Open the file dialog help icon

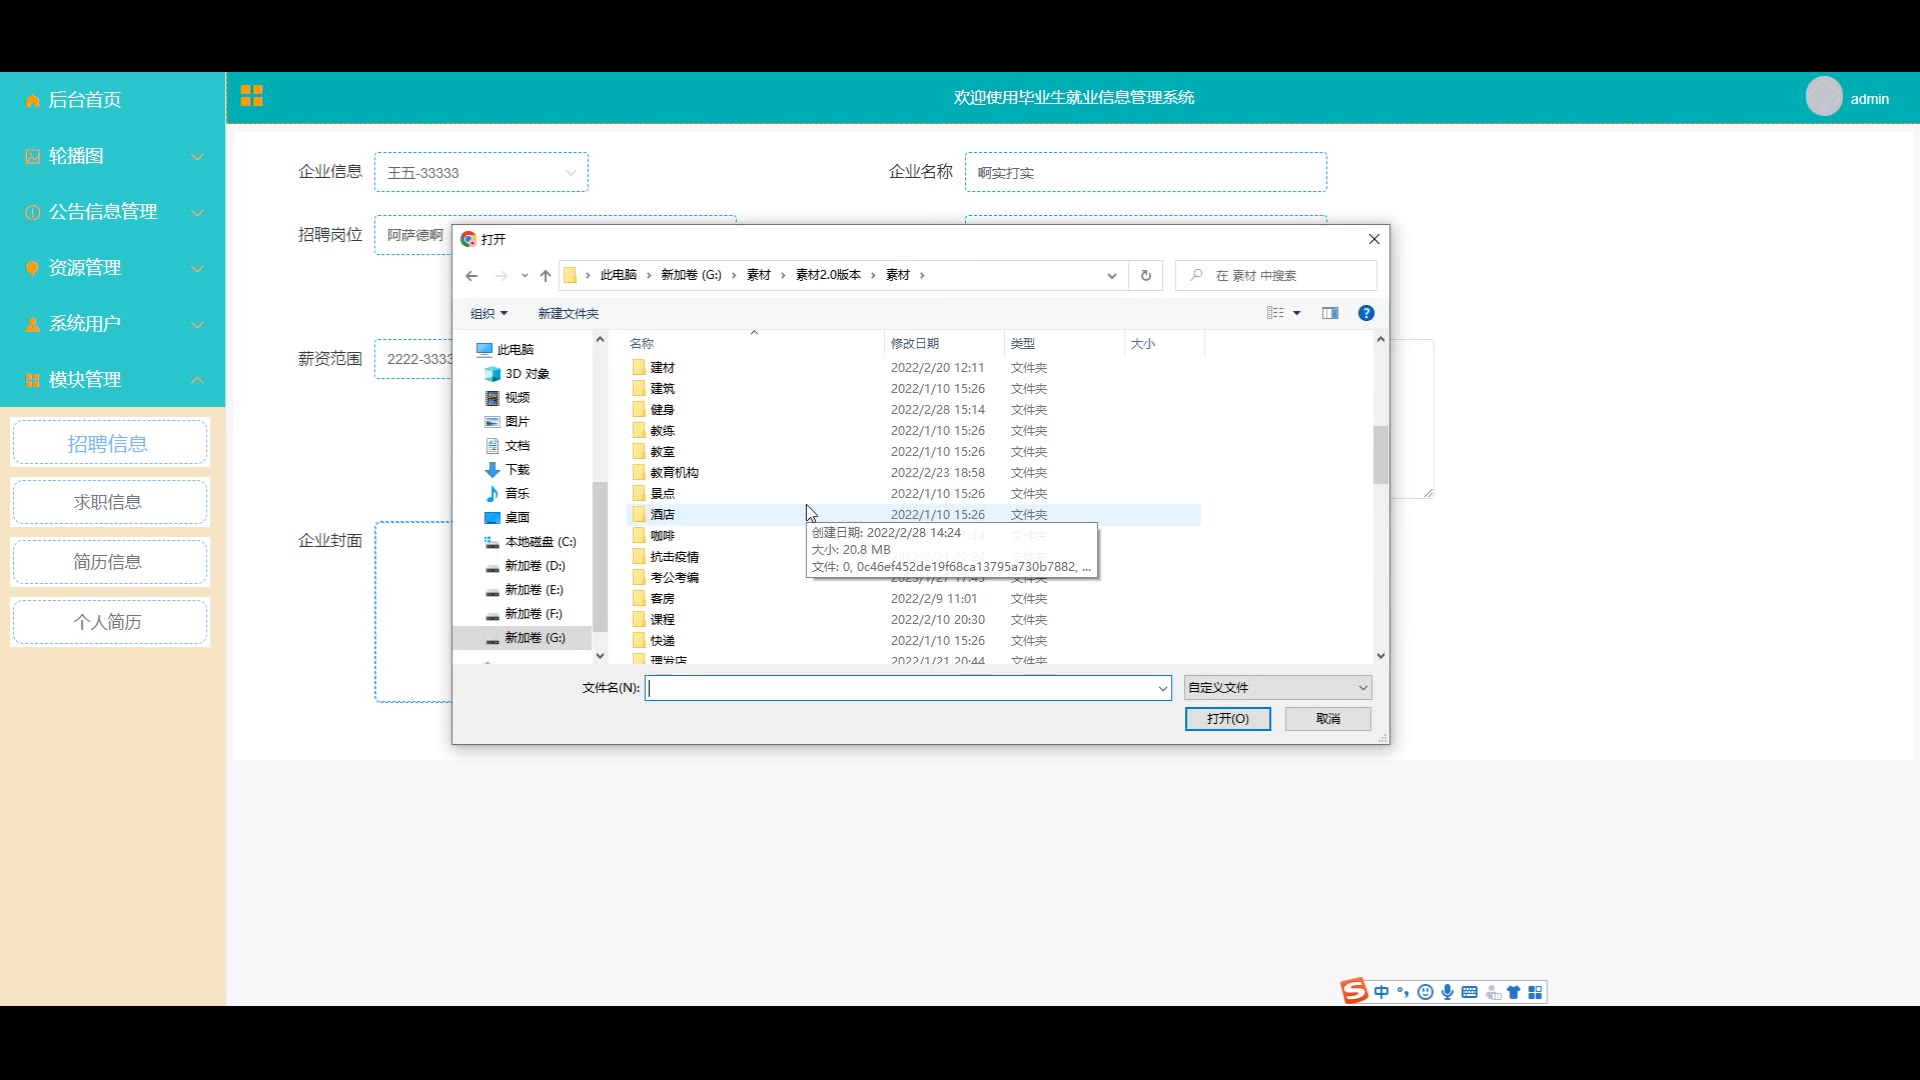[x=1366, y=313]
